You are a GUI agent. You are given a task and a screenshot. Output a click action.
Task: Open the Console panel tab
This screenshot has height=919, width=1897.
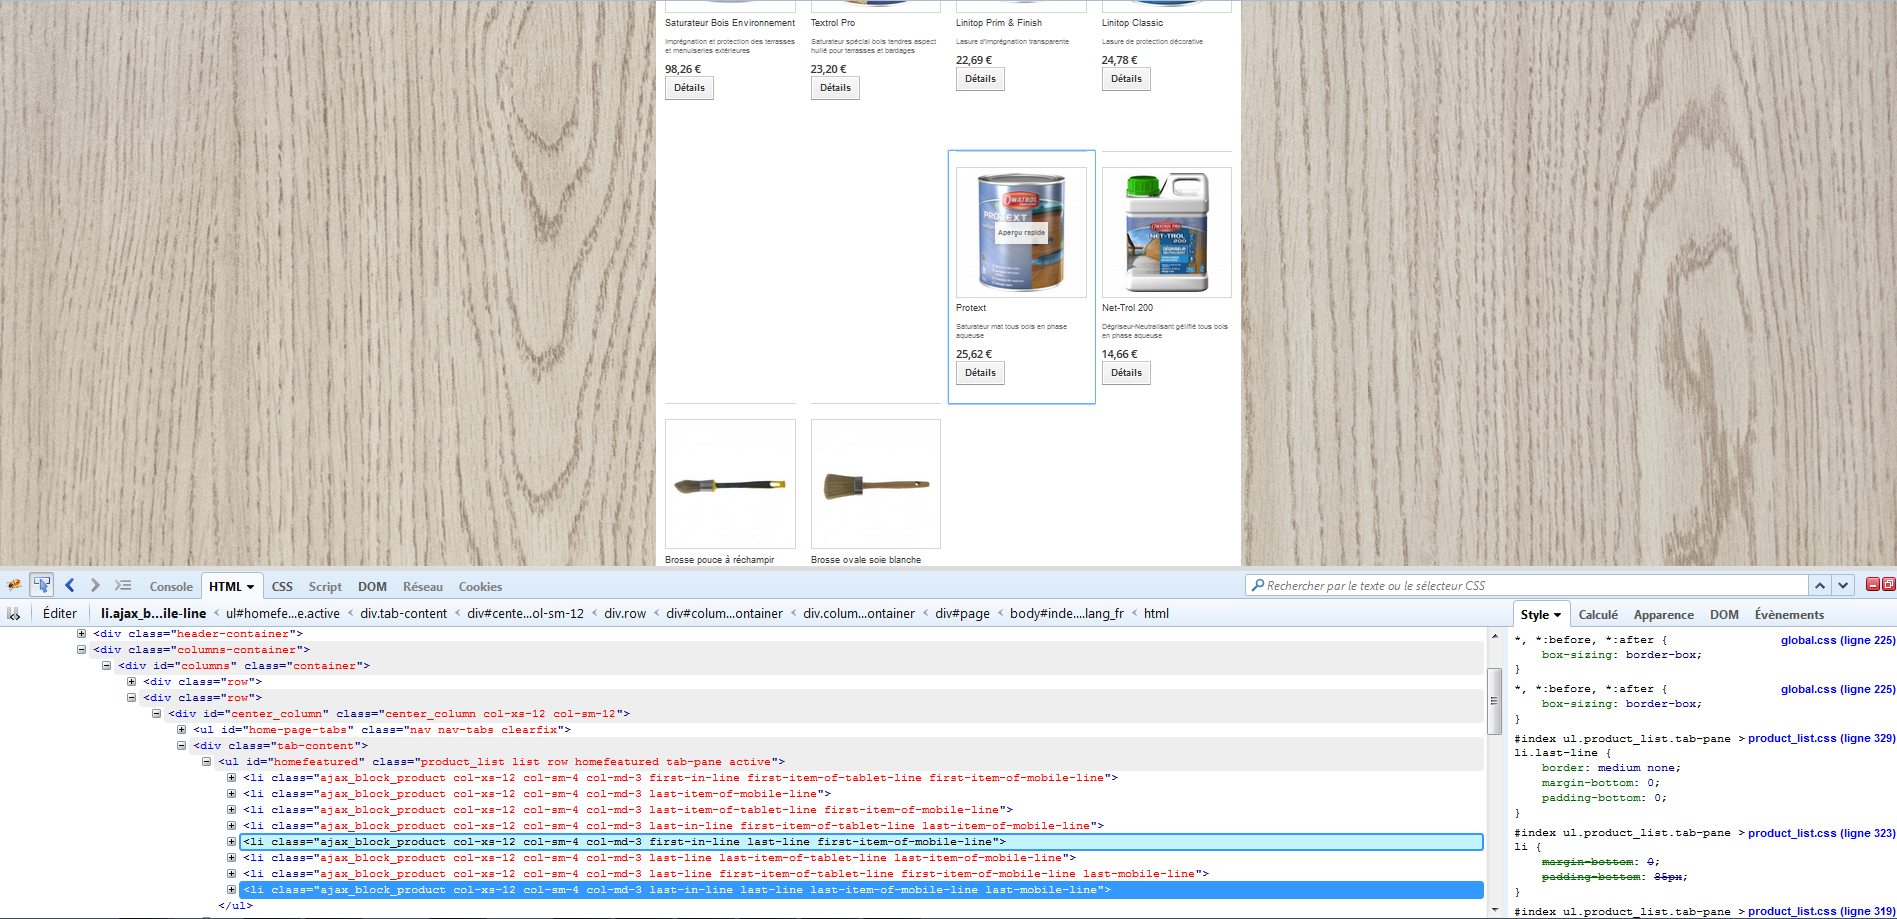tap(171, 587)
